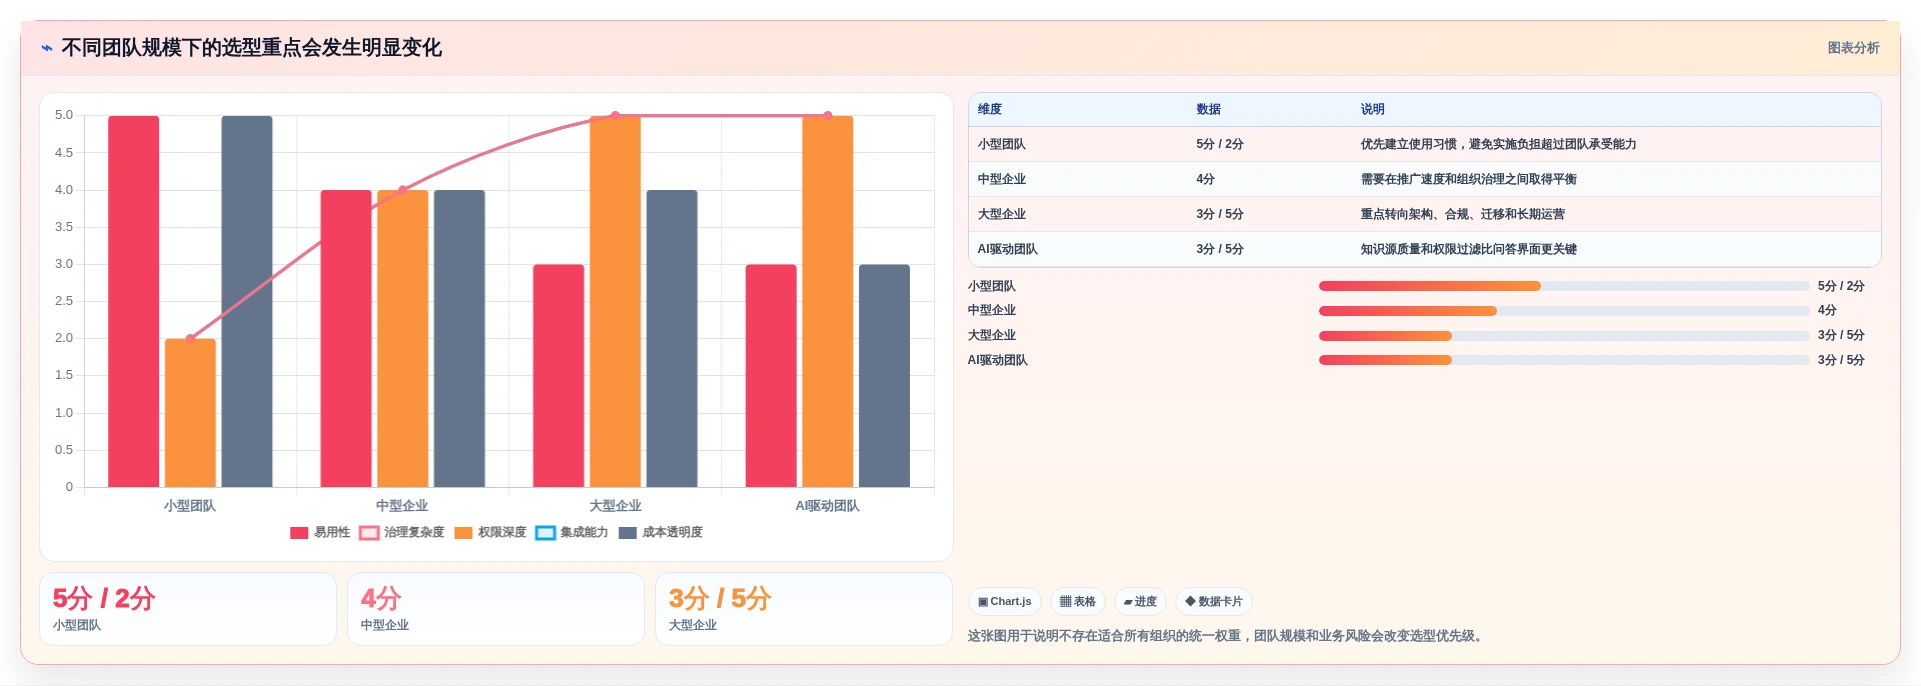Click the orange bar for 中型企业
This screenshot has width=1921, height=686.
[403, 338]
